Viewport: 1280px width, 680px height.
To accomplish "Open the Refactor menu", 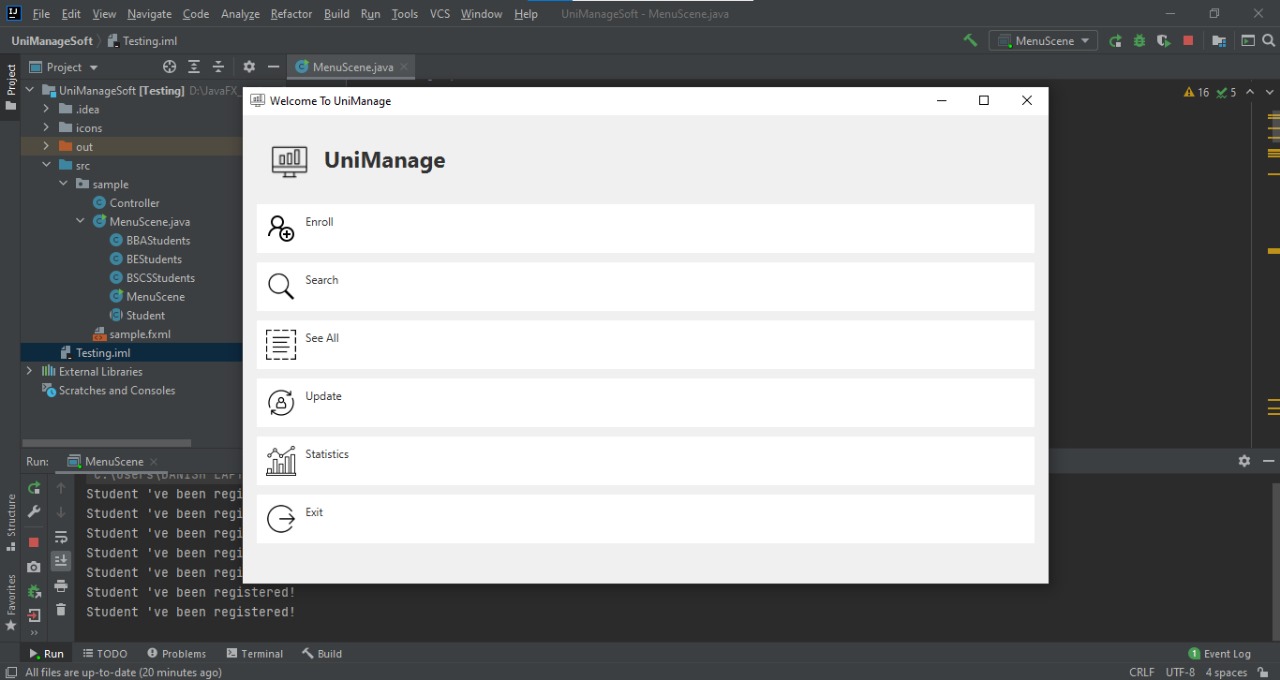I will pyautogui.click(x=291, y=14).
